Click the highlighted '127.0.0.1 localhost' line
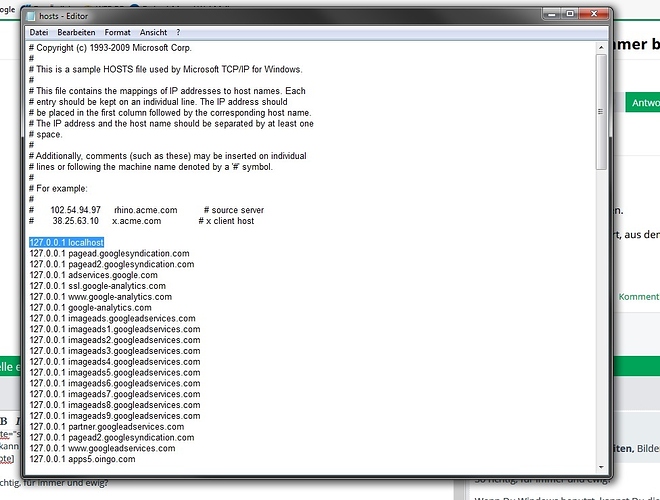The height and width of the screenshot is (500, 660). 67,242
